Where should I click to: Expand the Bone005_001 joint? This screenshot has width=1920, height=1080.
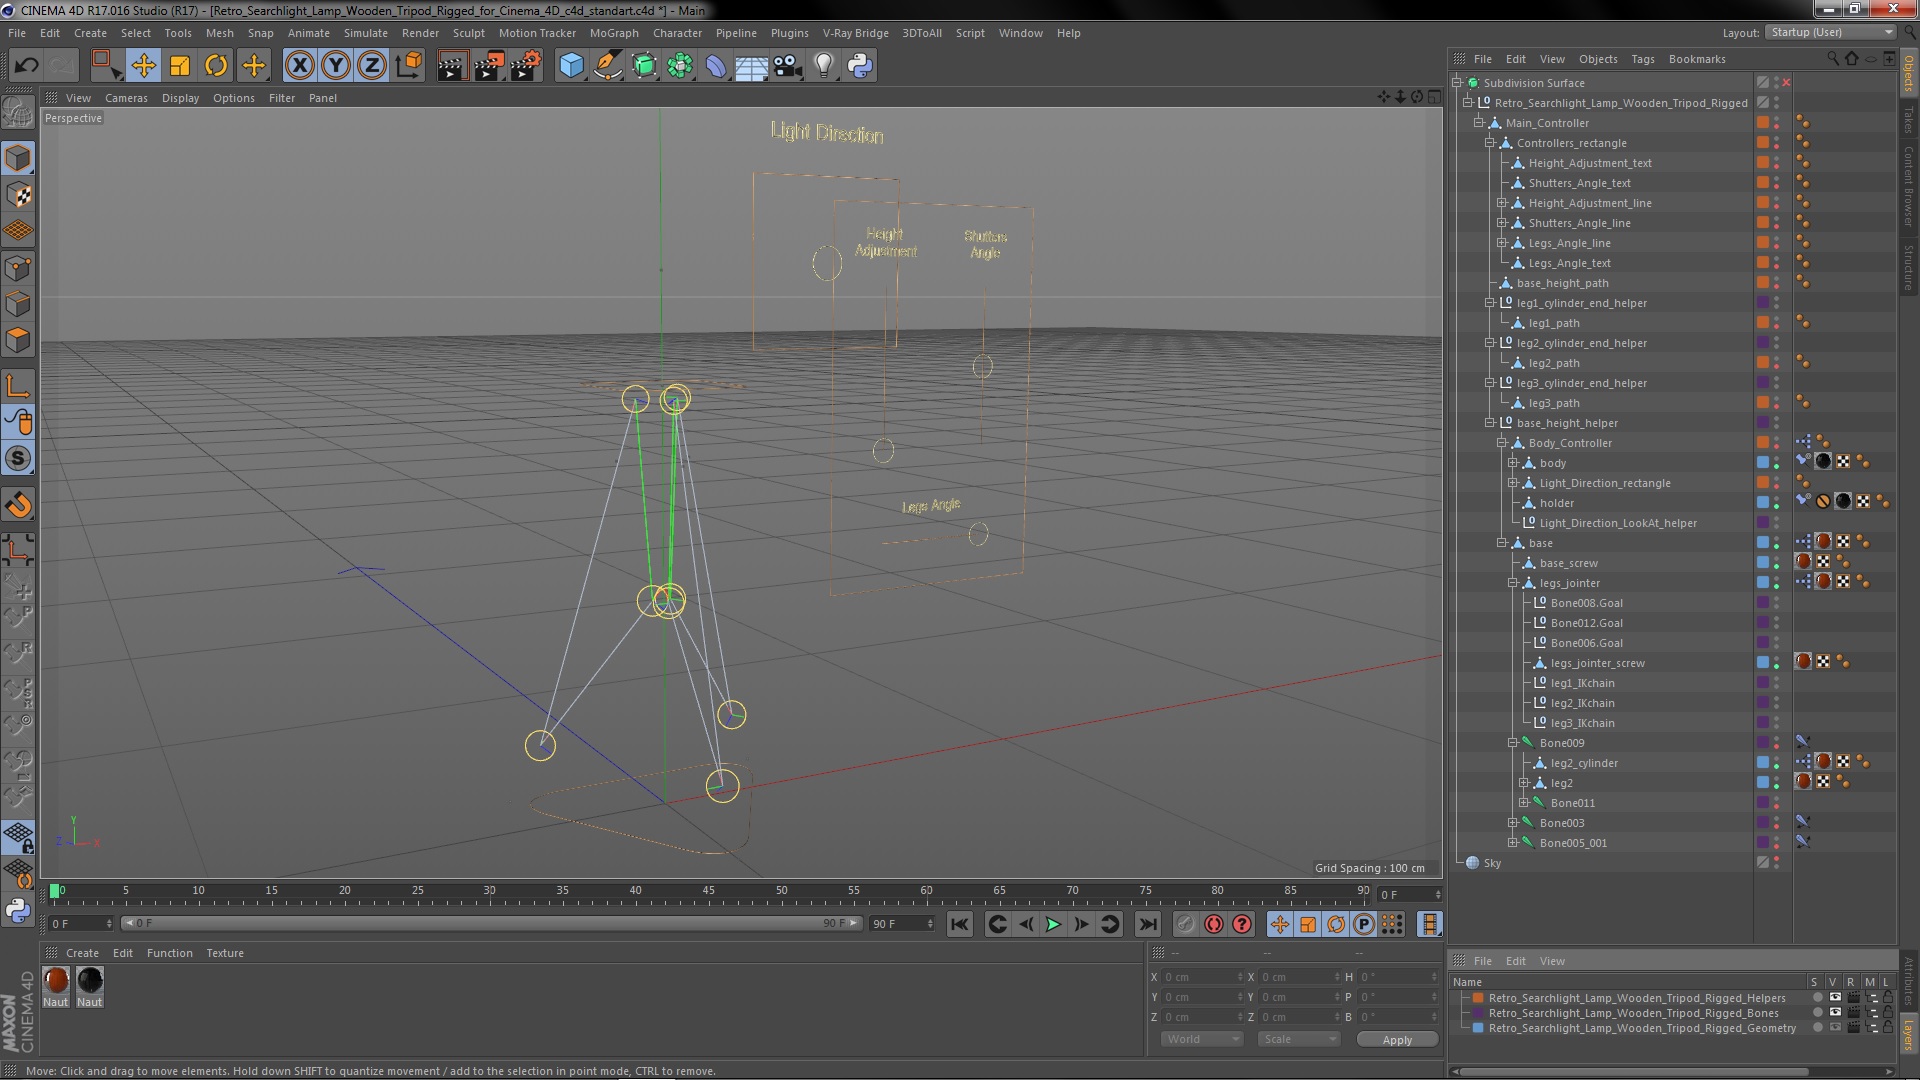[1513, 843]
